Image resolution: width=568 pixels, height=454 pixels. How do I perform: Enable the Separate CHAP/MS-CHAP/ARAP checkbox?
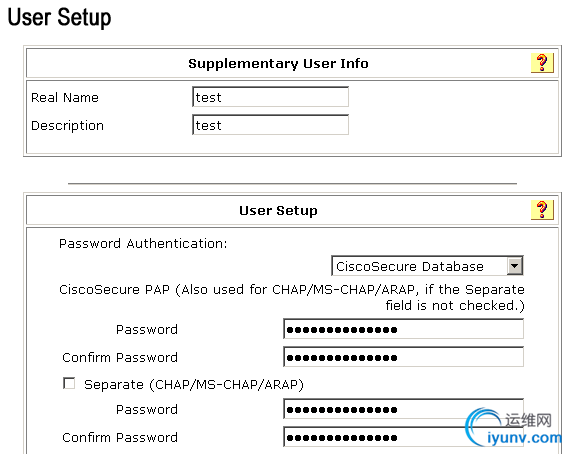click(x=69, y=383)
